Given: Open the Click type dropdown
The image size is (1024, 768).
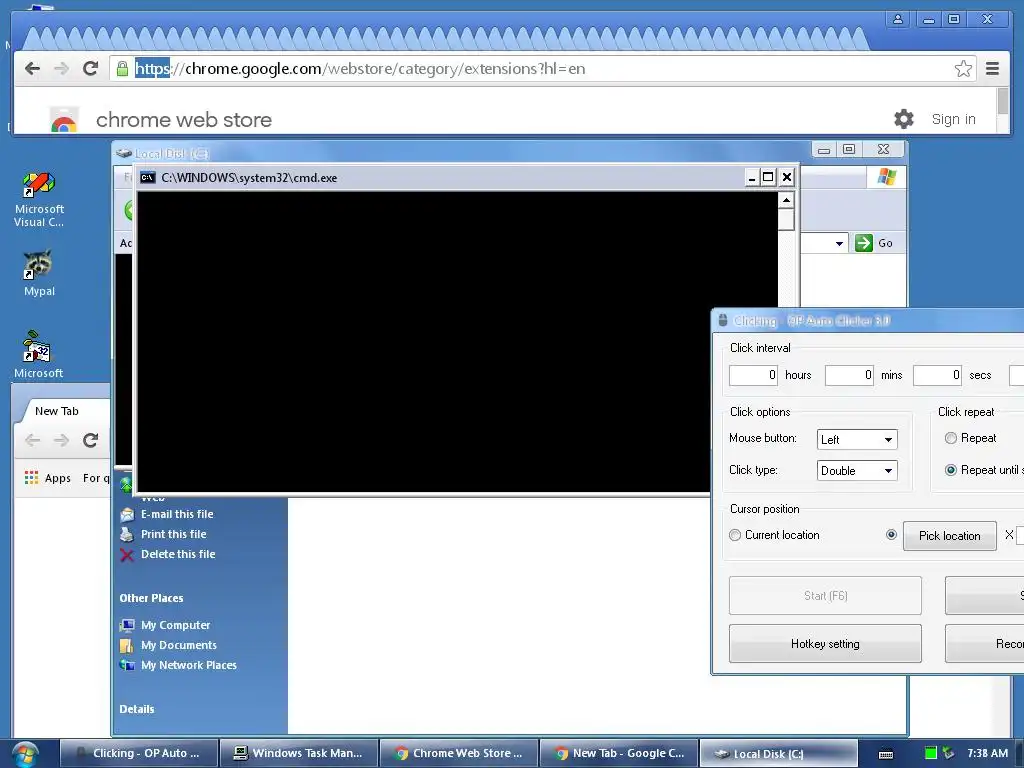Looking at the screenshot, I should click(x=857, y=470).
